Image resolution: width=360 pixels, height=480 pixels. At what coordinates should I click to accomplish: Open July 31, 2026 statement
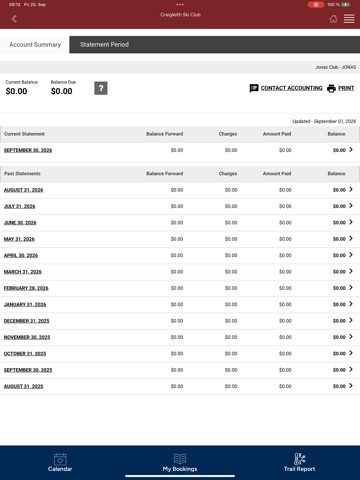coord(19,206)
